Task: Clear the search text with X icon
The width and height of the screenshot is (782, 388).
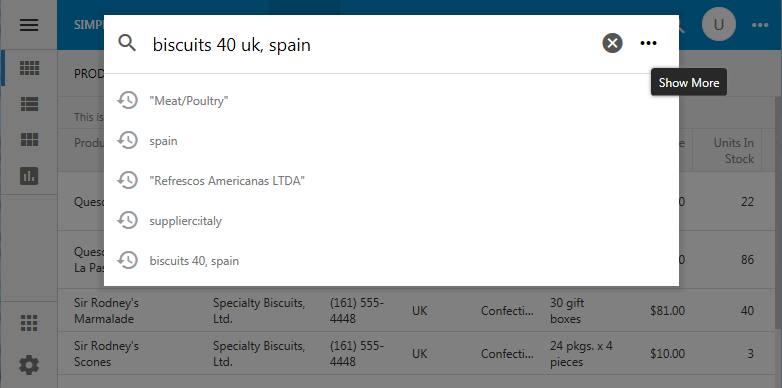Action: pyautogui.click(x=612, y=43)
